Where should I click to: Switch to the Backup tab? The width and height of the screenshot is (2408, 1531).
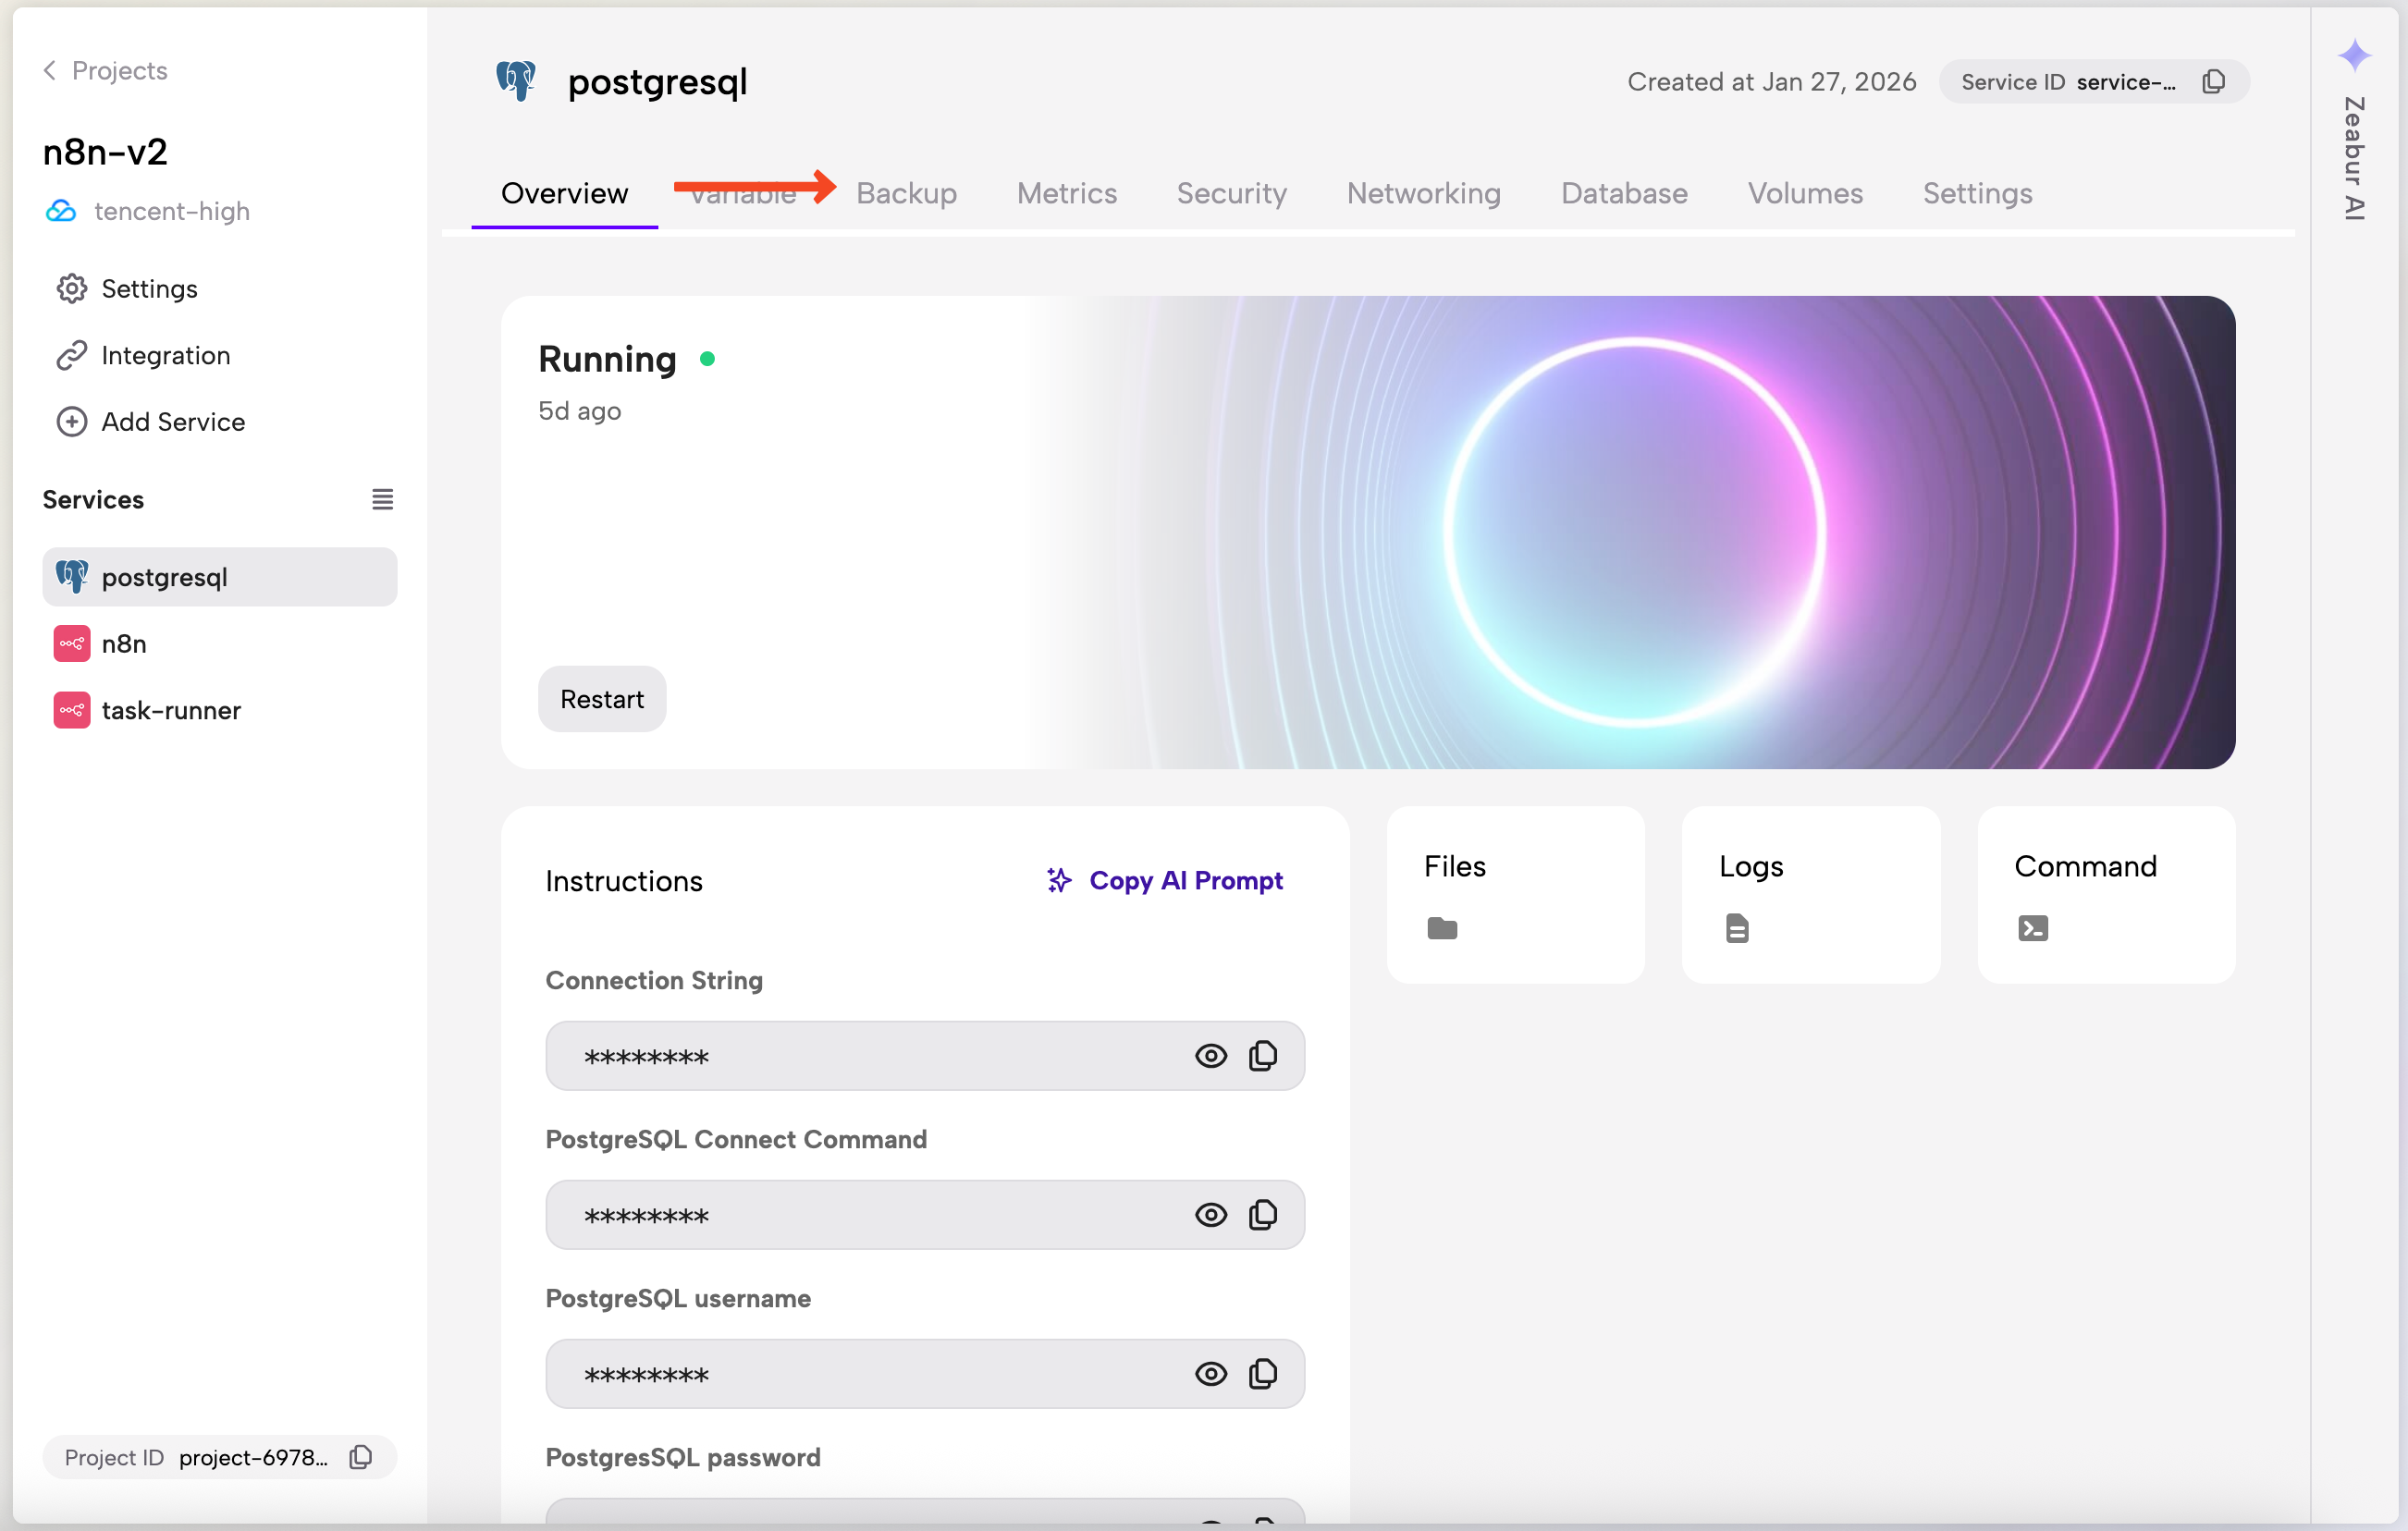[x=906, y=193]
